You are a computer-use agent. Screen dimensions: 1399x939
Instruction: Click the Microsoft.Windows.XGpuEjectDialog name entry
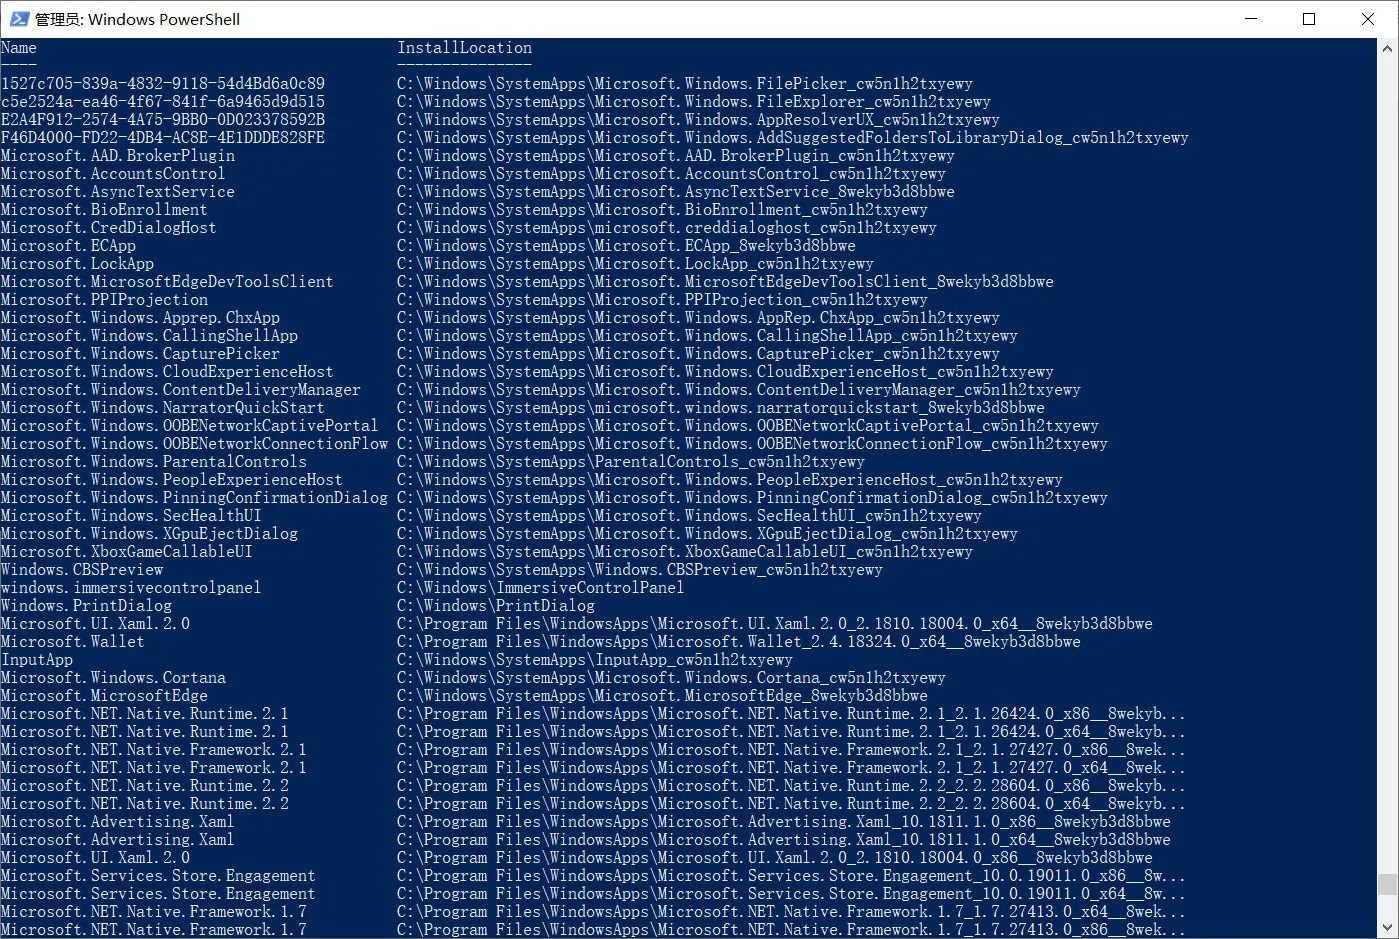point(149,534)
